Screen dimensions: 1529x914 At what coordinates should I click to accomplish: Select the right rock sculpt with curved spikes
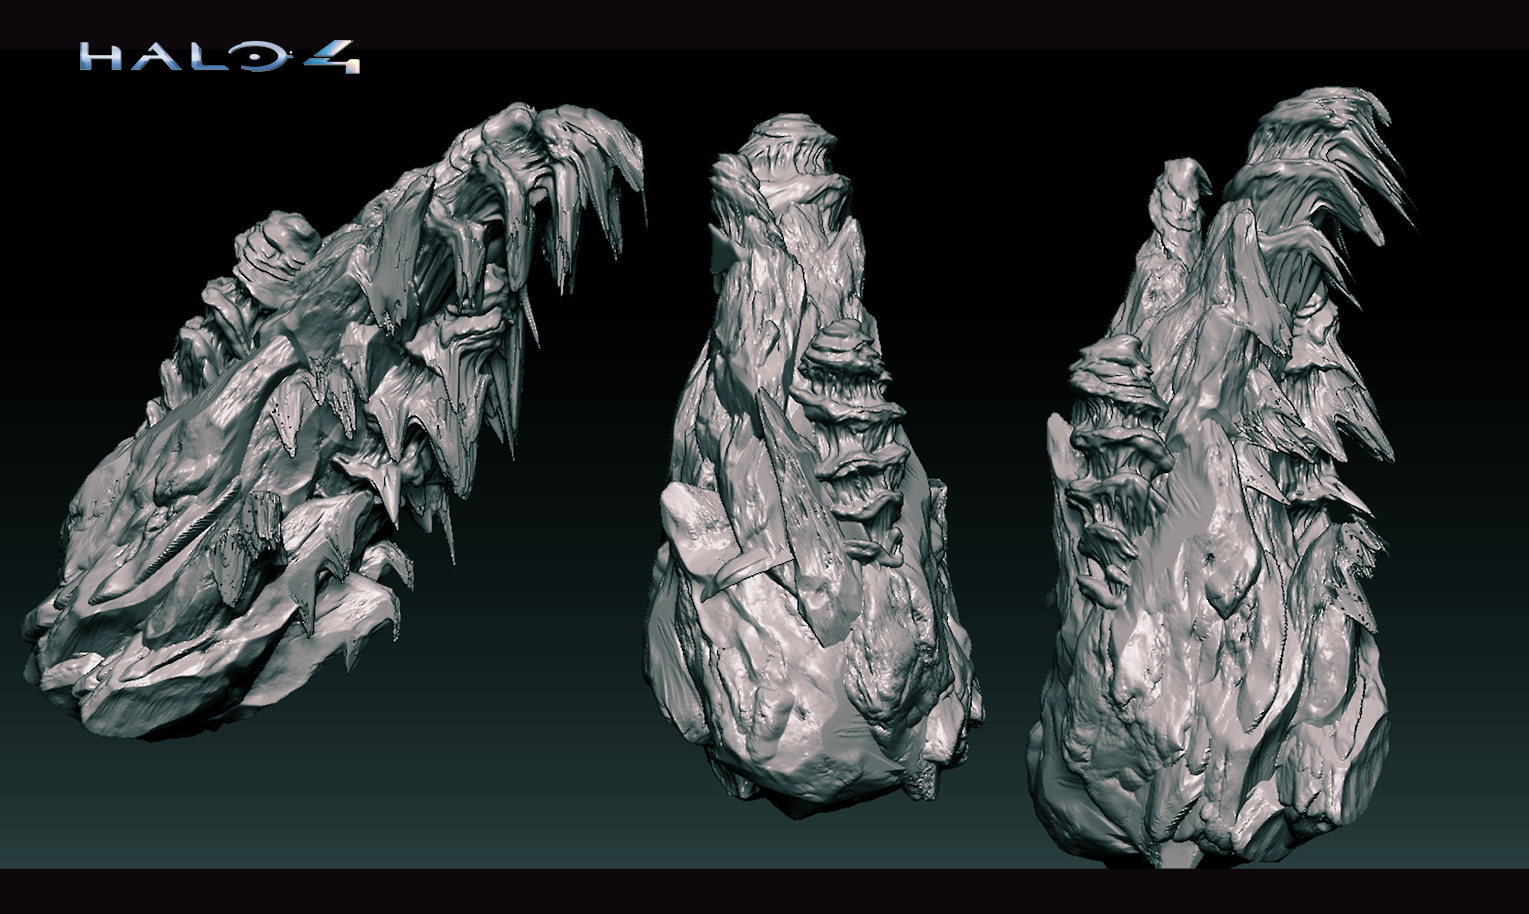click(x=1221, y=477)
